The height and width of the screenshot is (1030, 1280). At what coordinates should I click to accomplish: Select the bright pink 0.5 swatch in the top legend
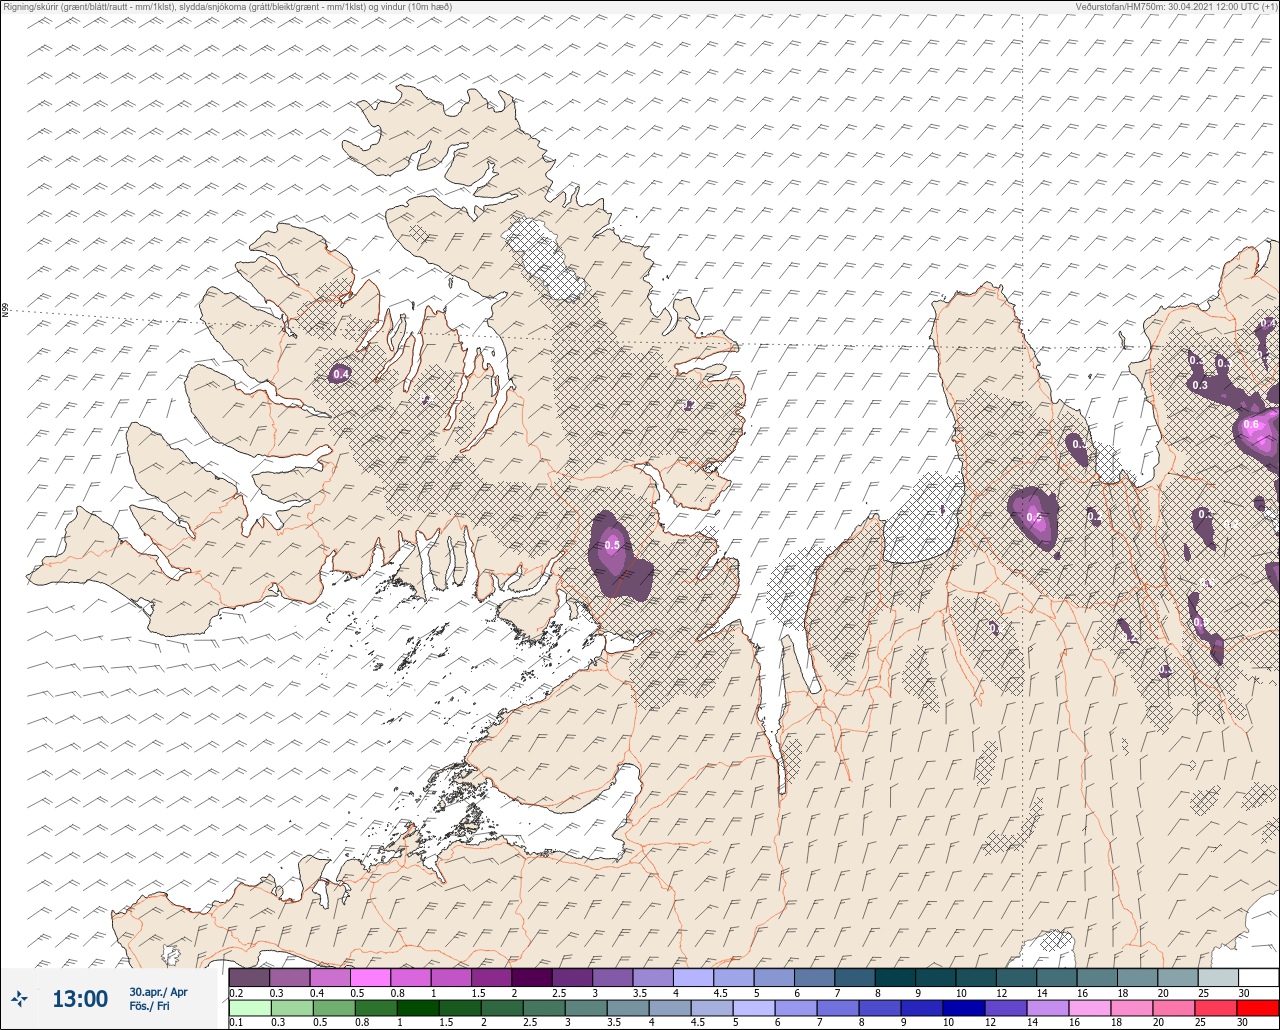point(370,977)
